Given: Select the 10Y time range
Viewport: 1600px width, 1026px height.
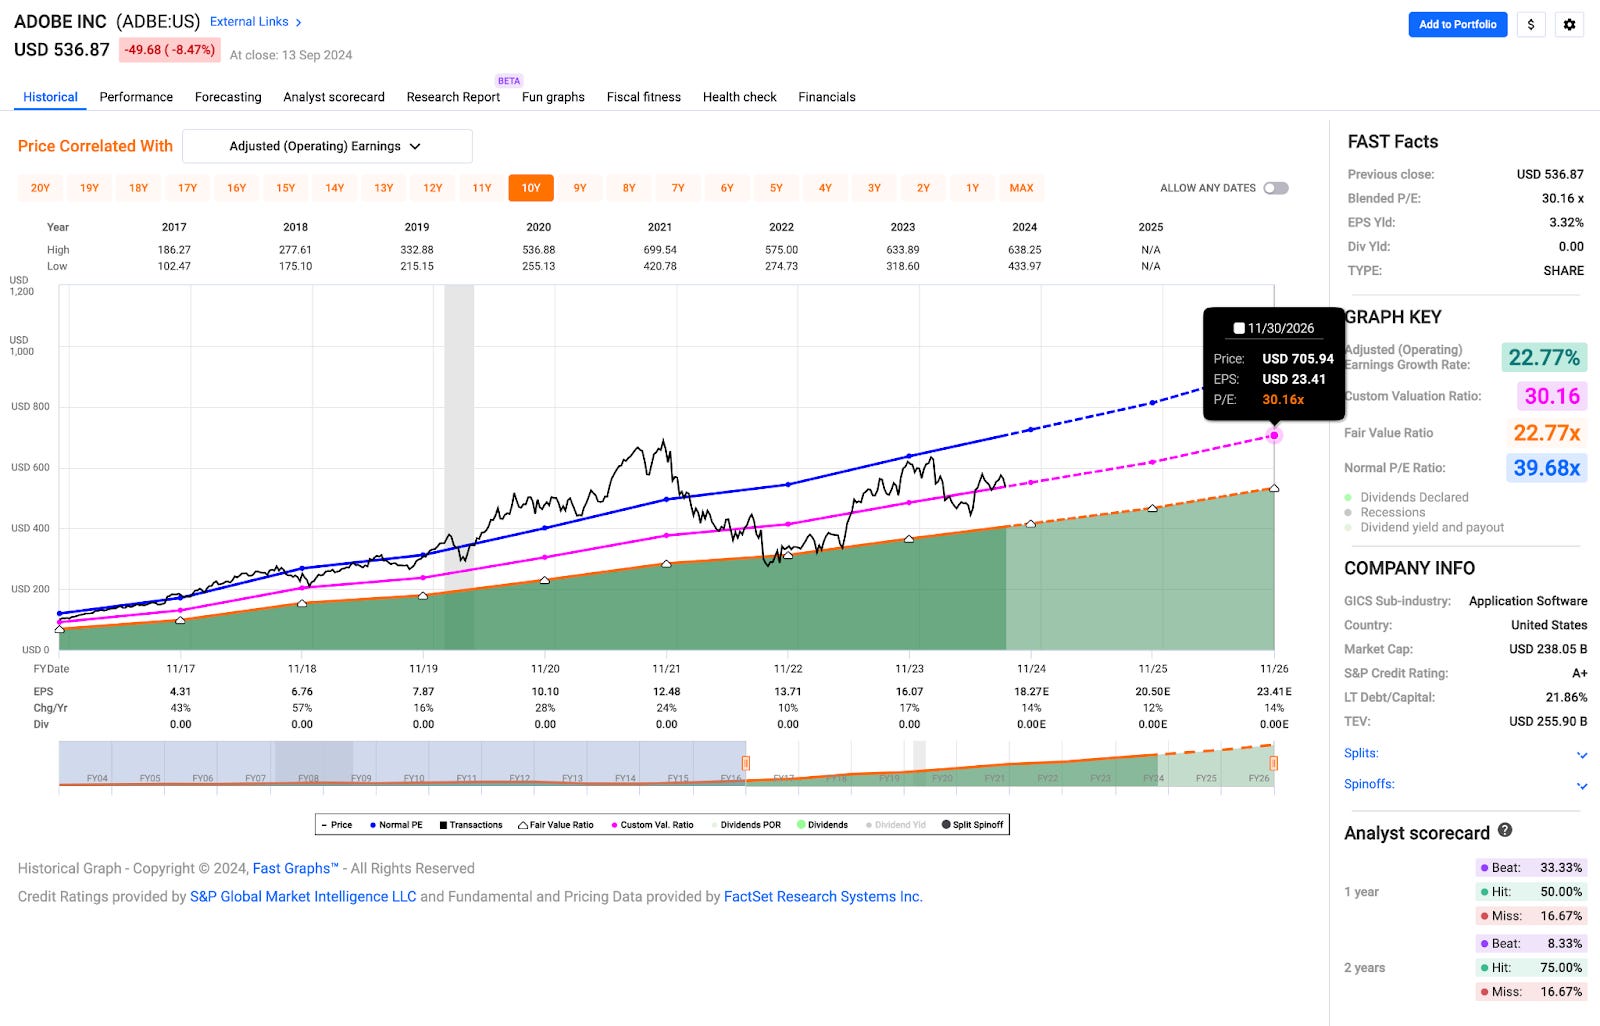Looking at the screenshot, I should 531,188.
